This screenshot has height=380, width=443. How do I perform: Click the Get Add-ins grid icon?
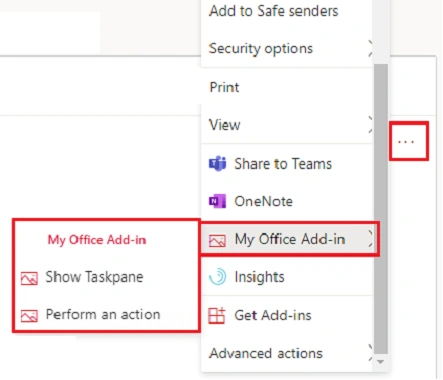[217, 315]
